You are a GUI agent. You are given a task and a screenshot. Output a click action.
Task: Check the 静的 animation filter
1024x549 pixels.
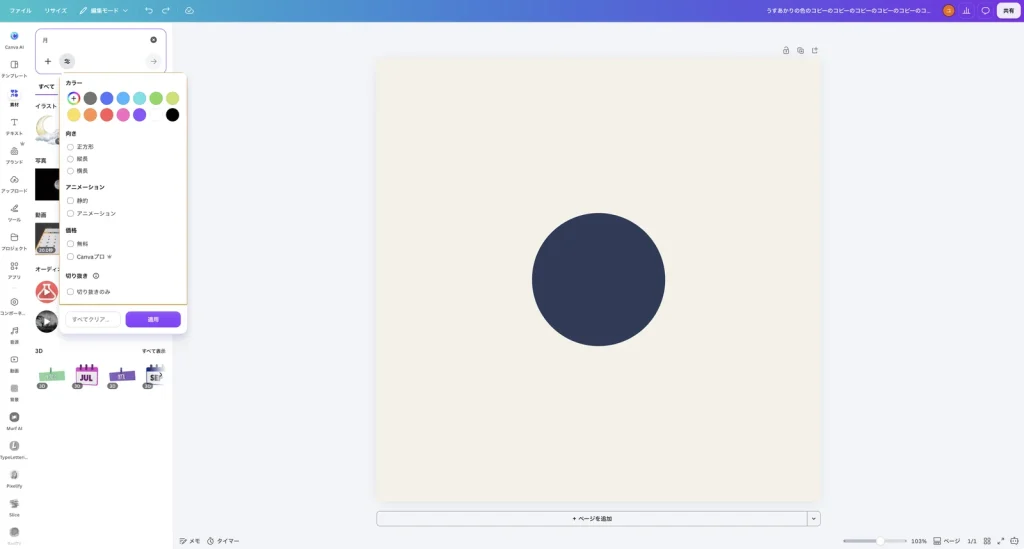[71, 201]
